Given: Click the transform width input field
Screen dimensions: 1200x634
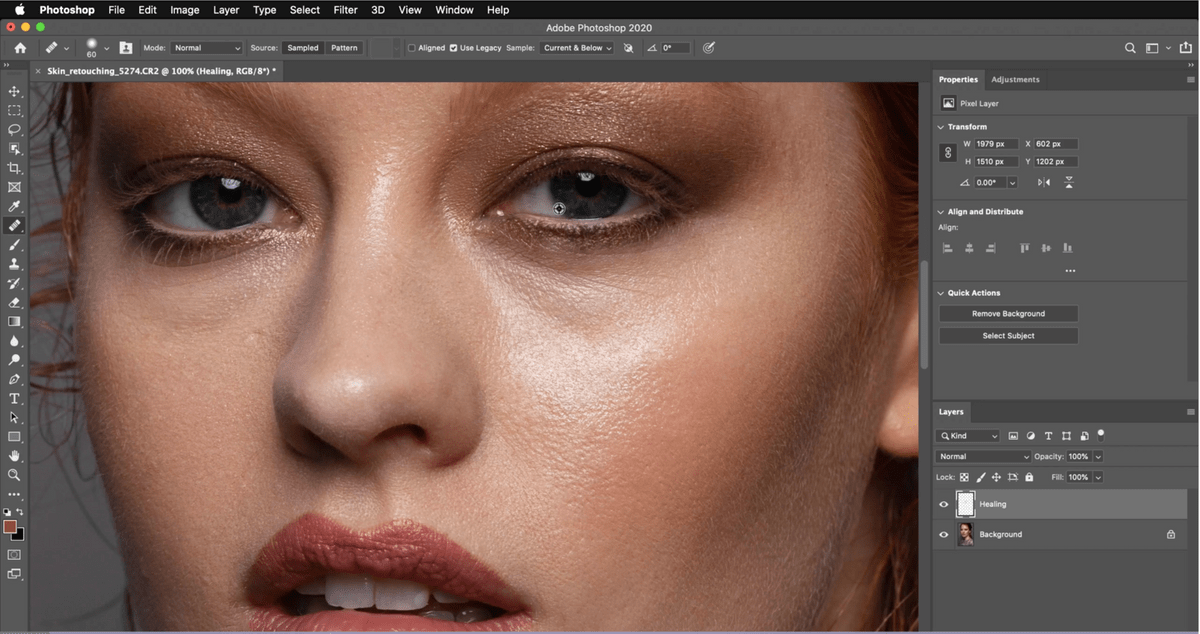Looking at the screenshot, I should 996,144.
